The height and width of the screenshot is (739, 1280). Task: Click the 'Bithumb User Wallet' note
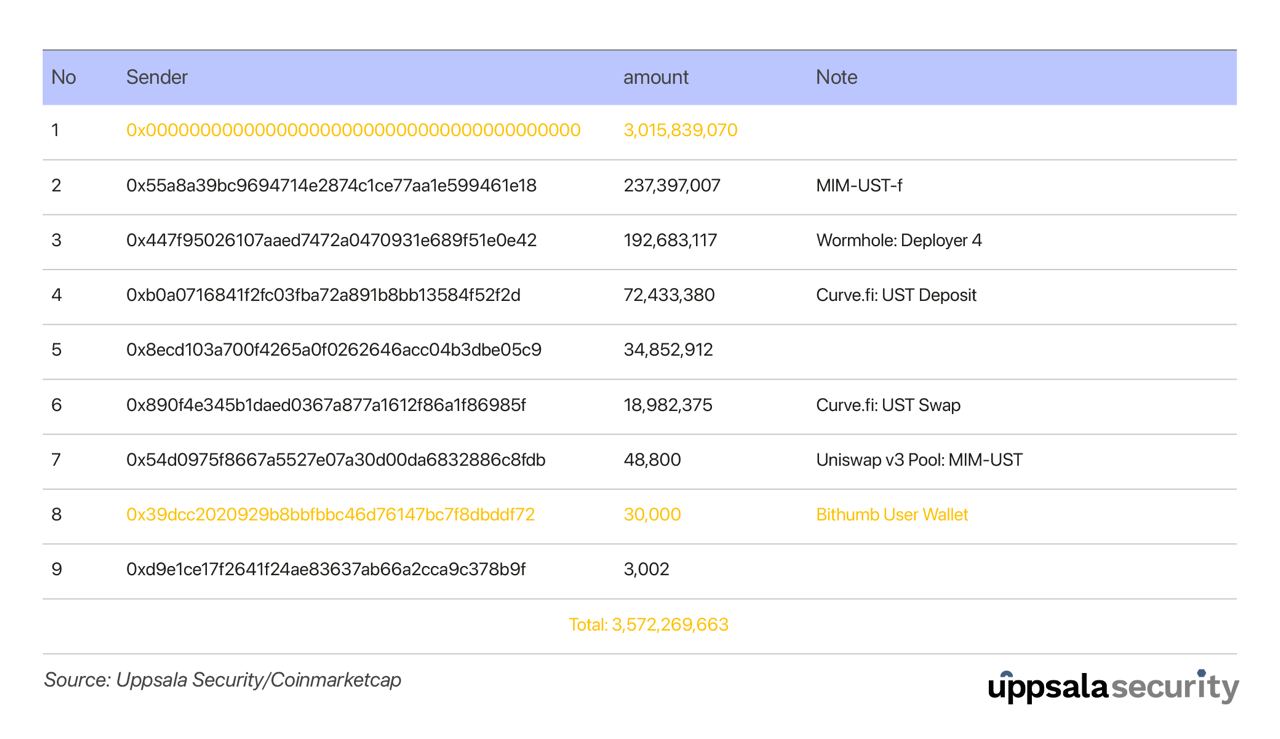892,514
